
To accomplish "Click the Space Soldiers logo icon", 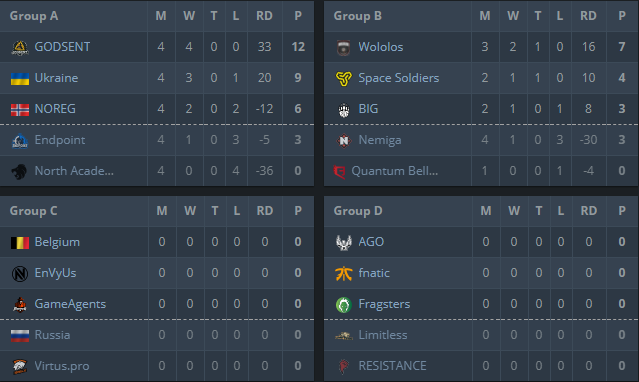I will [x=344, y=78].
